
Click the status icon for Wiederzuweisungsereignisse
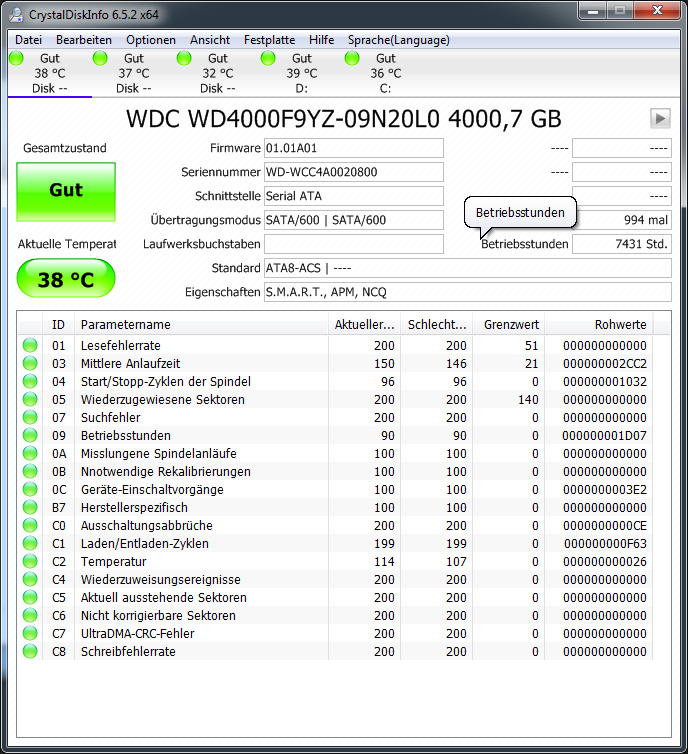click(30, 579)
